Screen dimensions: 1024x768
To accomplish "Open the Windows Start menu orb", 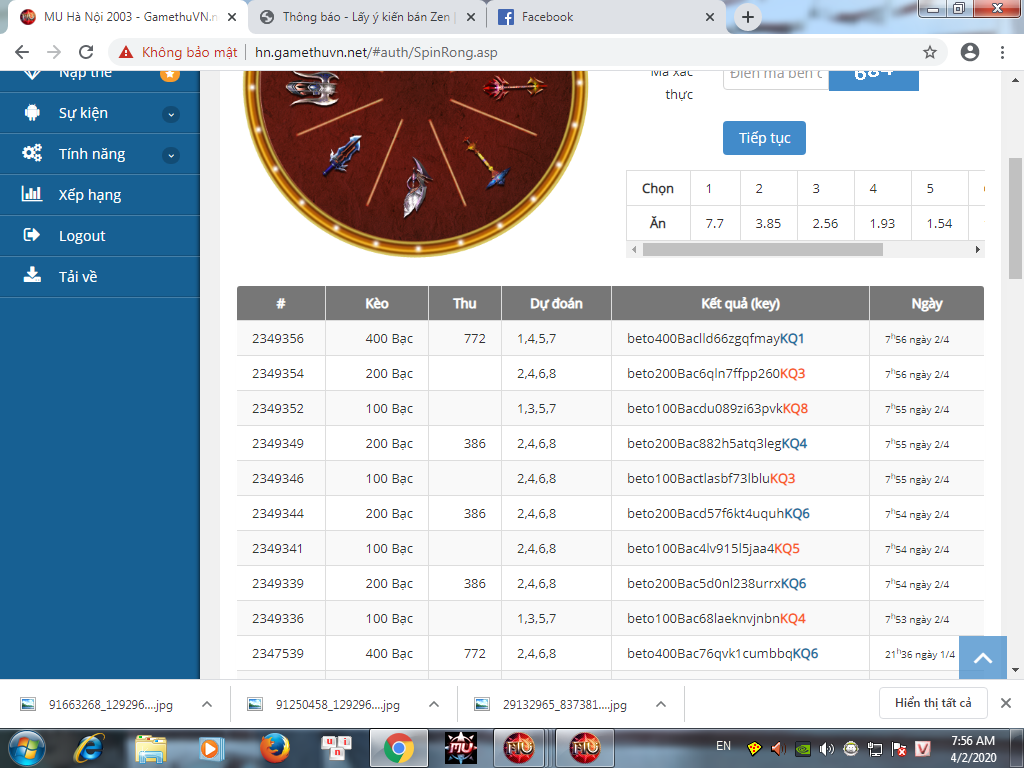I will (28, 747).
